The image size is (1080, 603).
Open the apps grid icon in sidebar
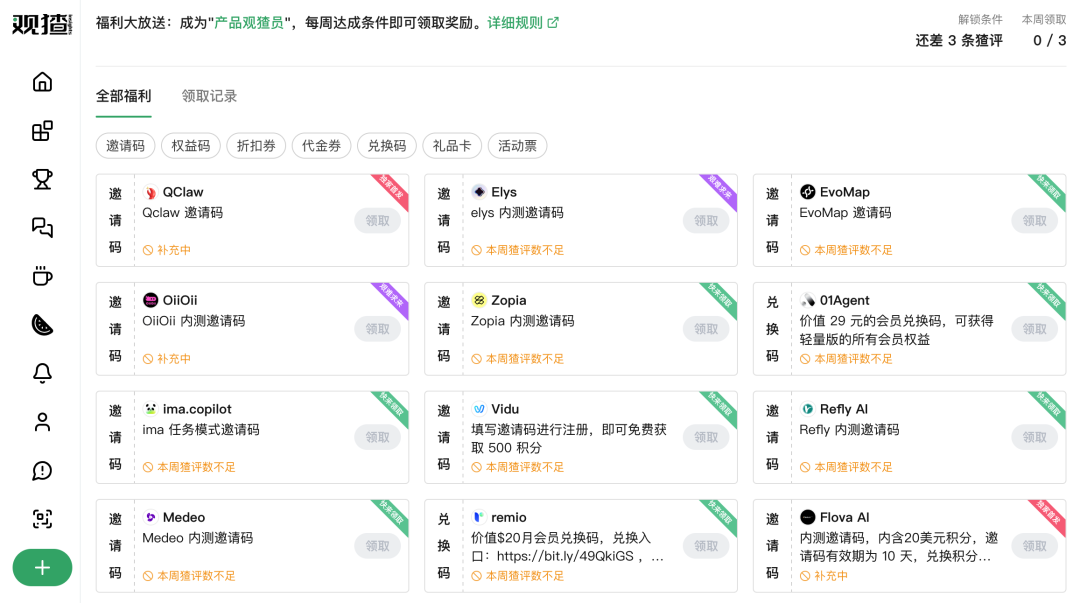(42, 130)
